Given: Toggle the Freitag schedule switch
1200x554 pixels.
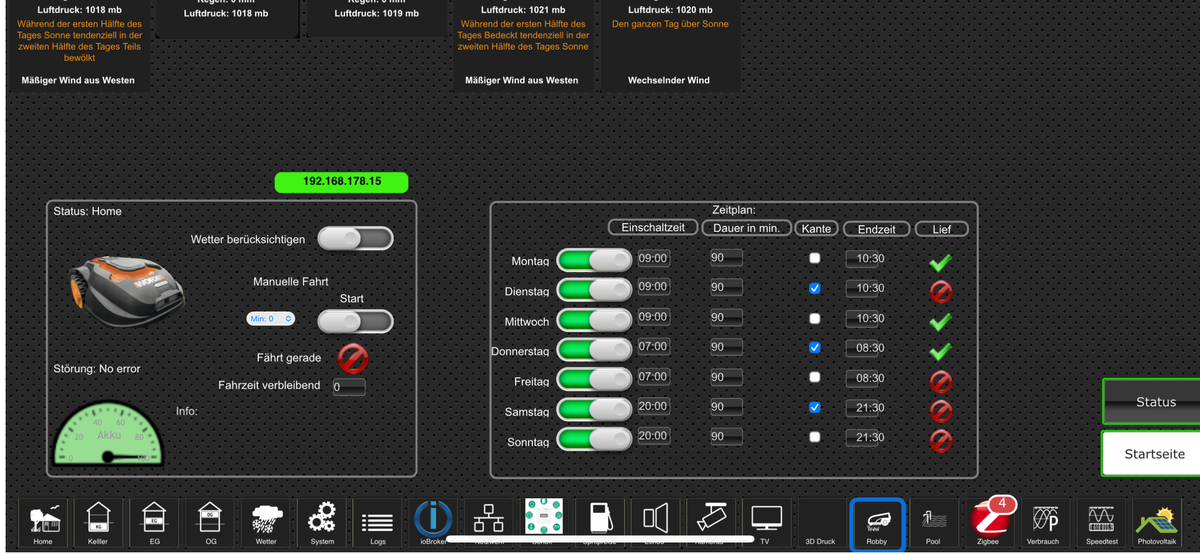Looking at the screenshot, I should click(x=594, y=380).
